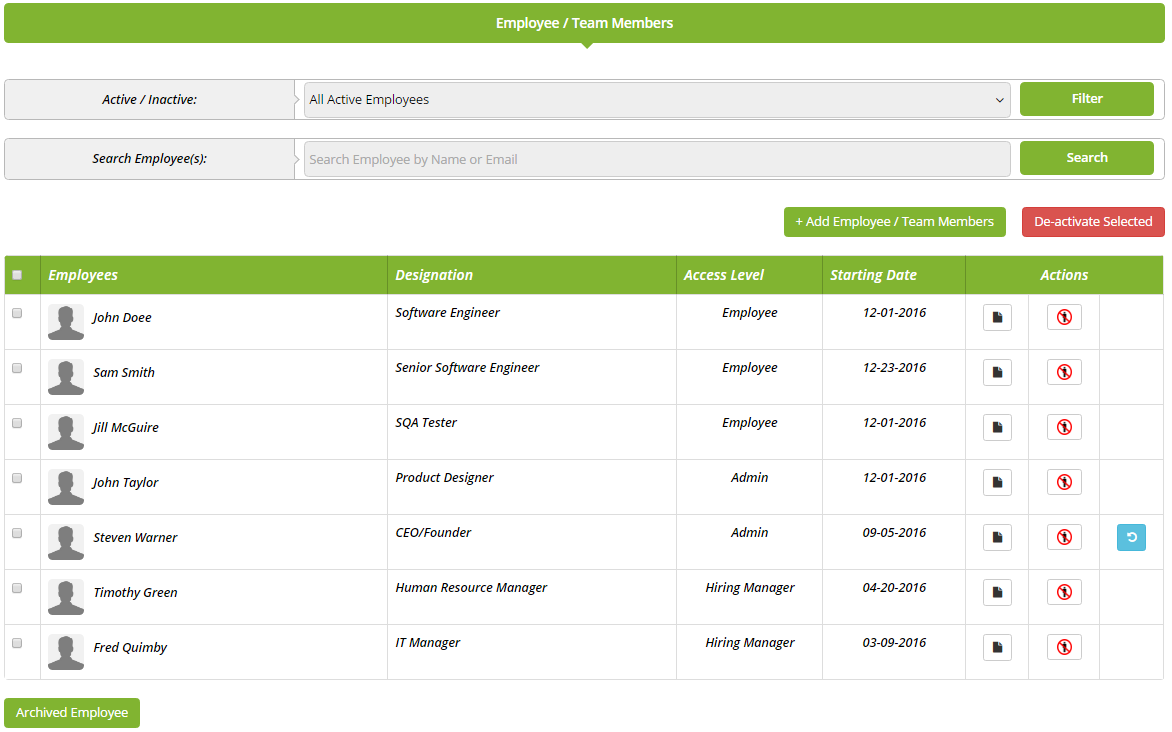The width and height of the screenshot is (1172, 732).
Task: Open the document icon for Timothy Green
Action: coord(997,593)
